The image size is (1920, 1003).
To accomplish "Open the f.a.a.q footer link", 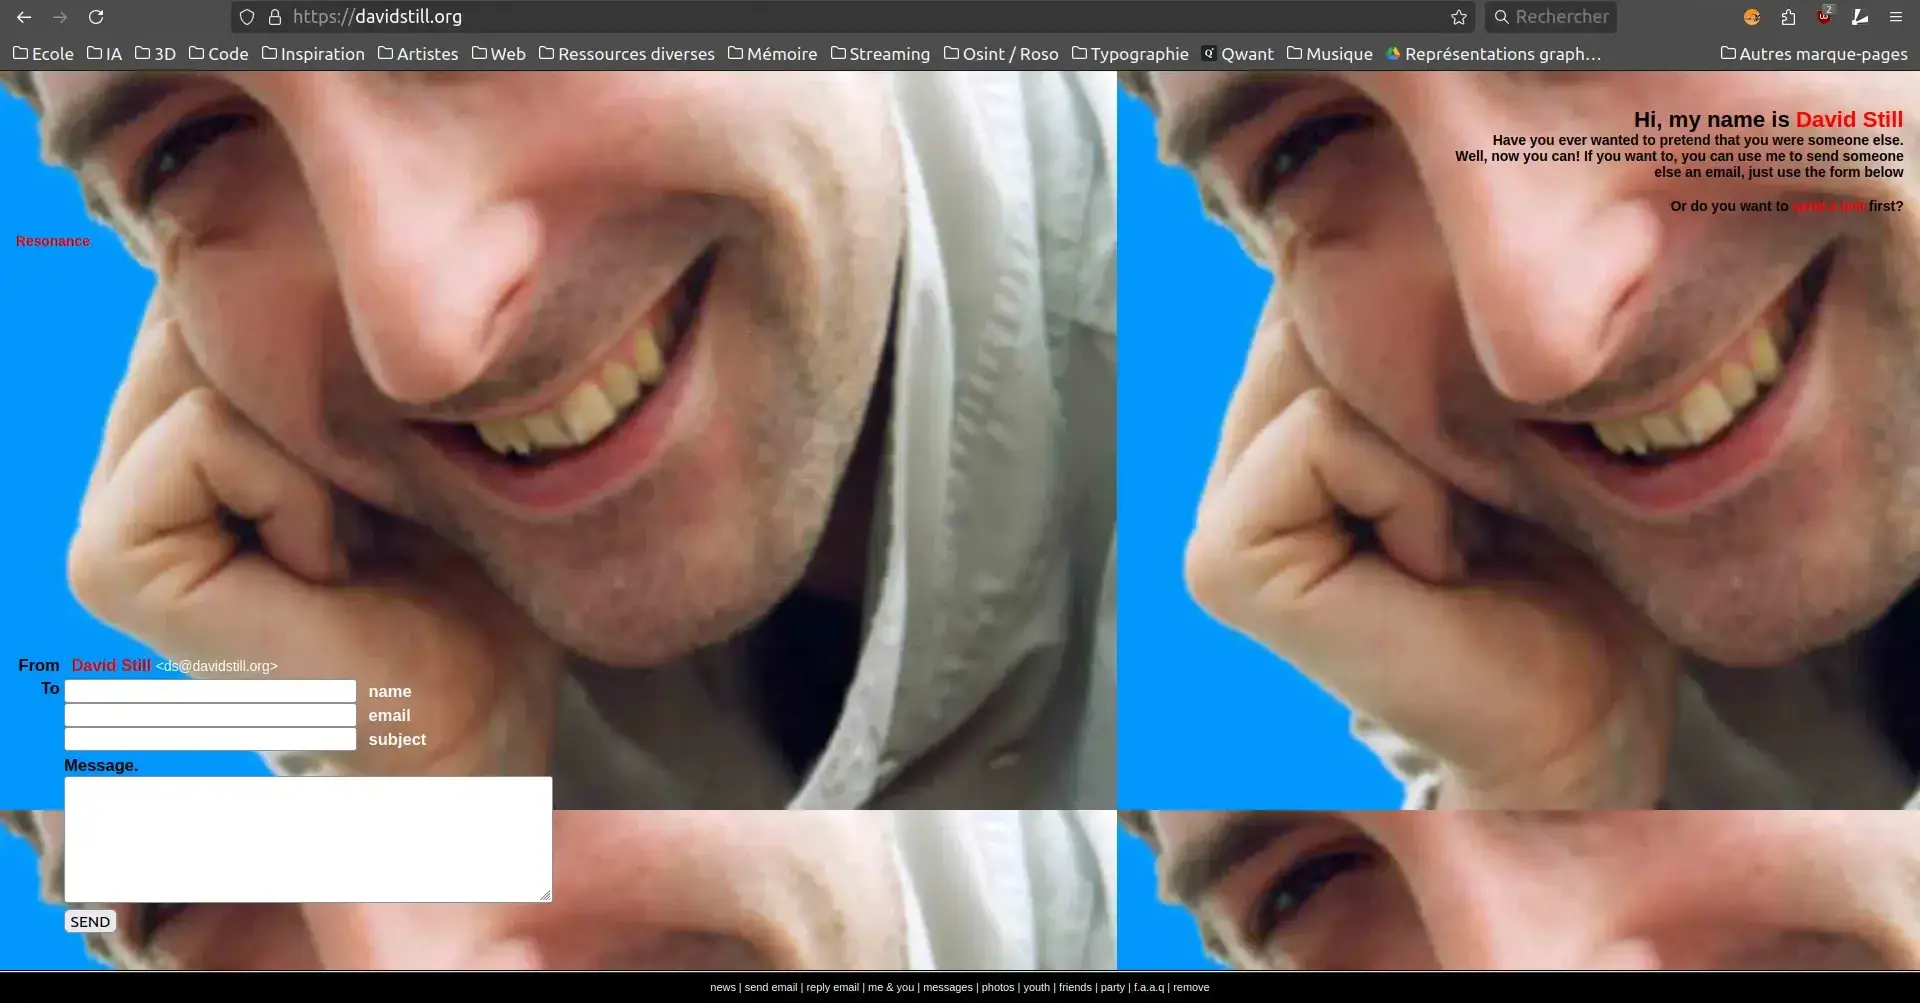I will [1148, 987].
